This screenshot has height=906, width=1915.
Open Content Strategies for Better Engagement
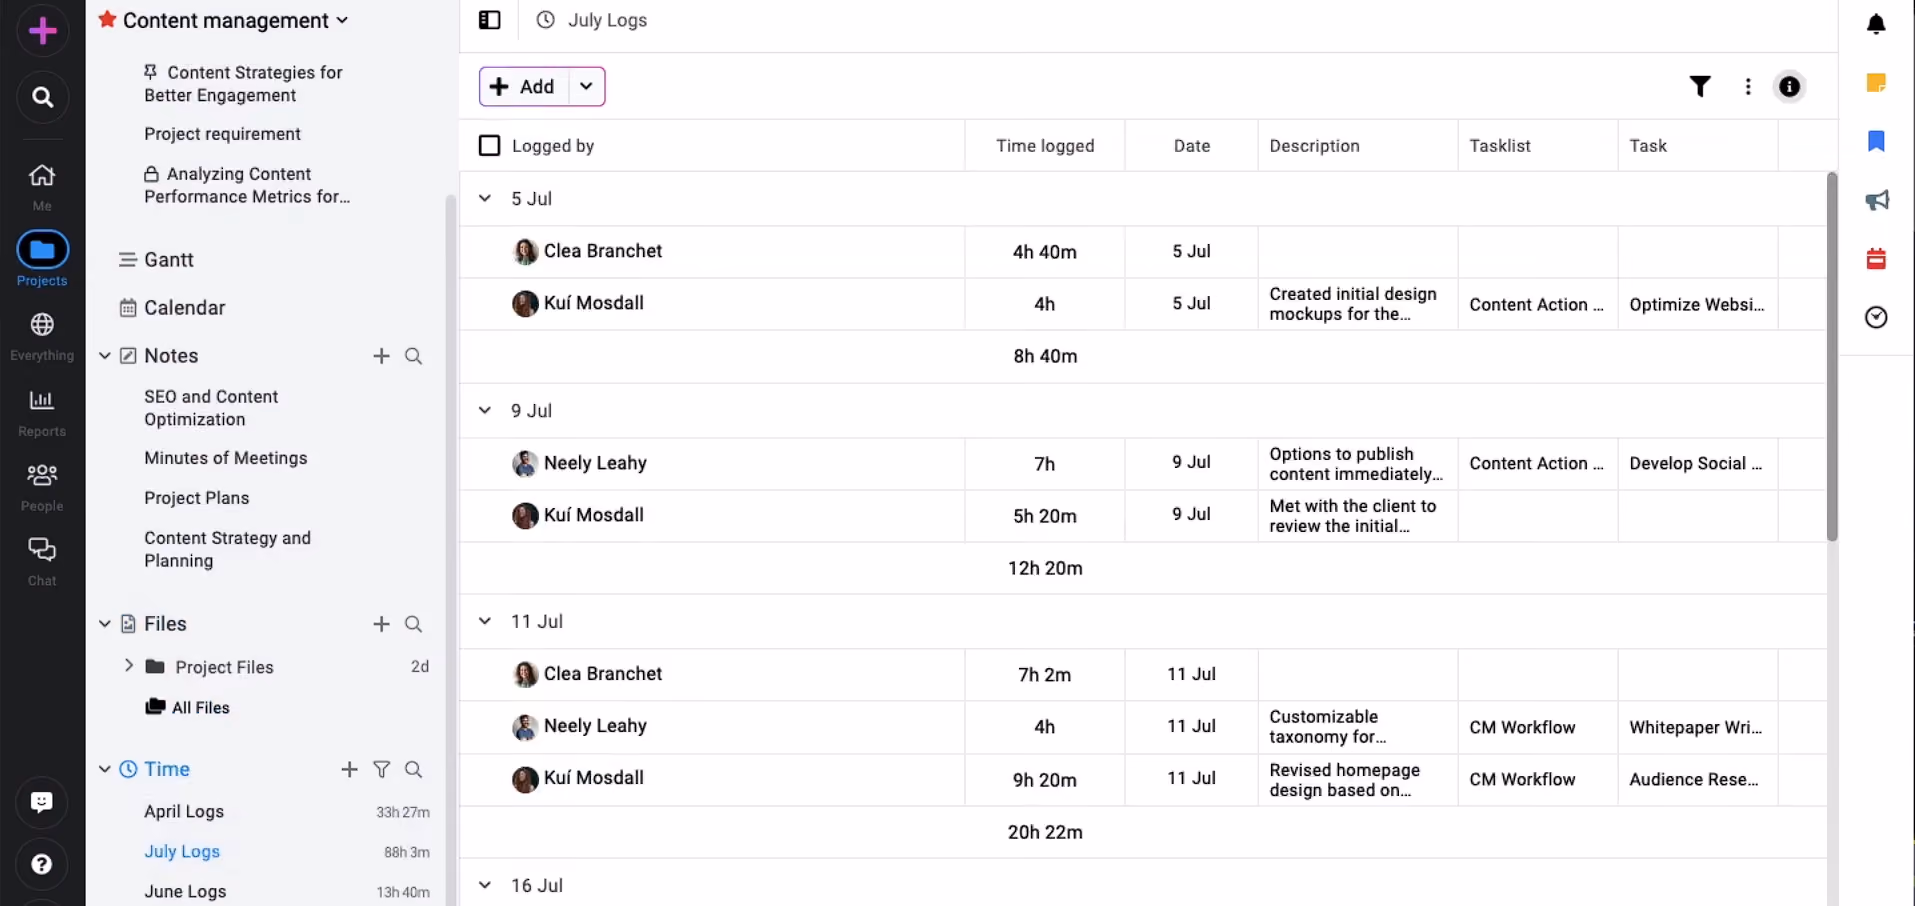pyautogui.click(x=243, y=84)
